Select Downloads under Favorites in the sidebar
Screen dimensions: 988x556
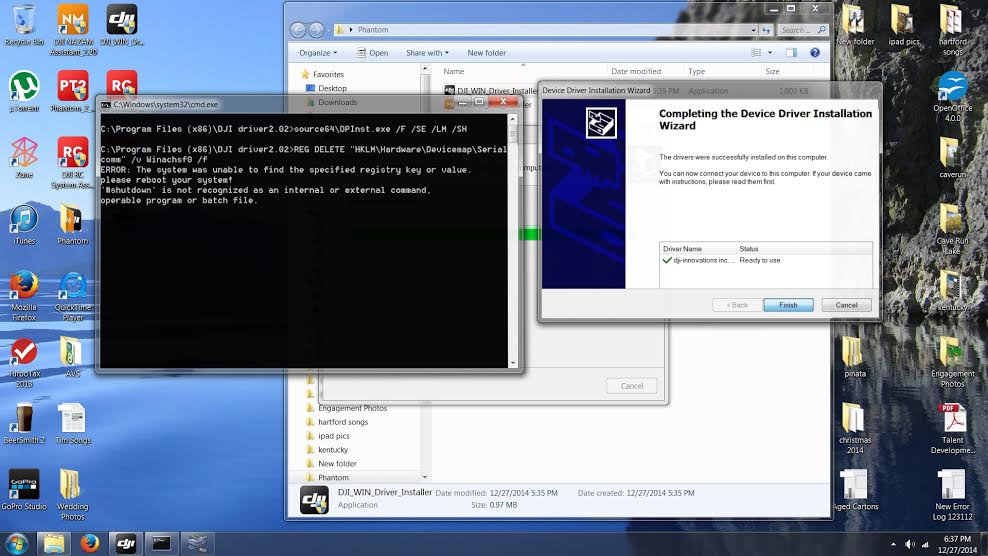click(x=337, y=102)
